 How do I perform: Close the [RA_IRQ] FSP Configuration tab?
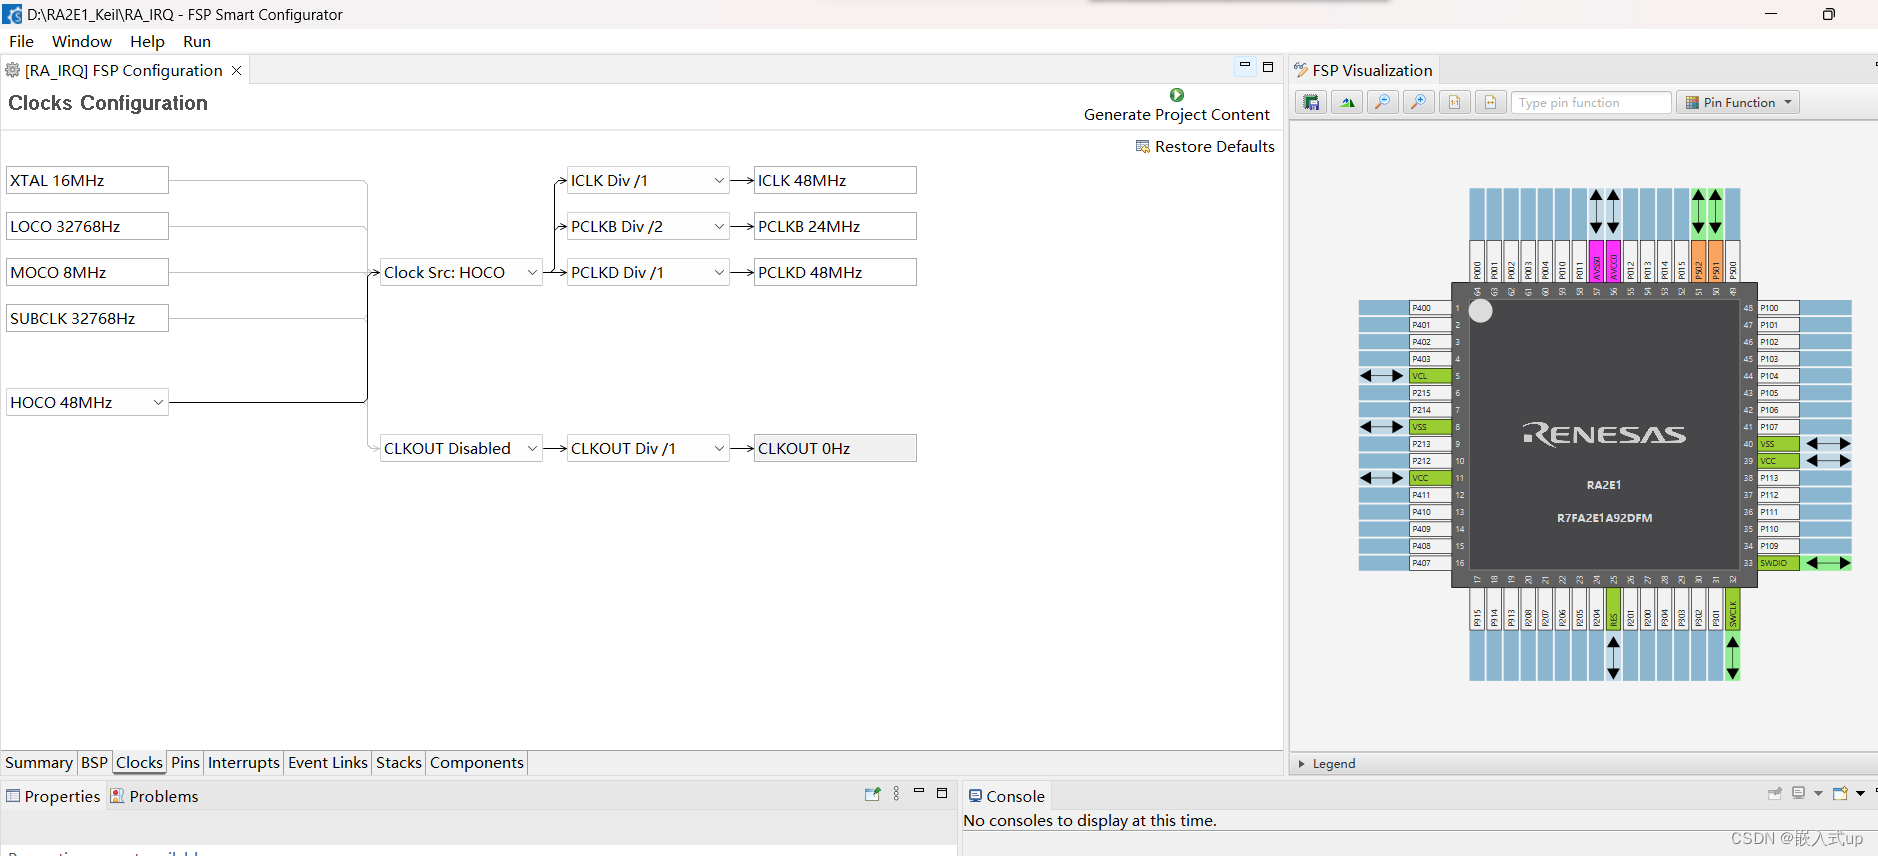(237, 70)
